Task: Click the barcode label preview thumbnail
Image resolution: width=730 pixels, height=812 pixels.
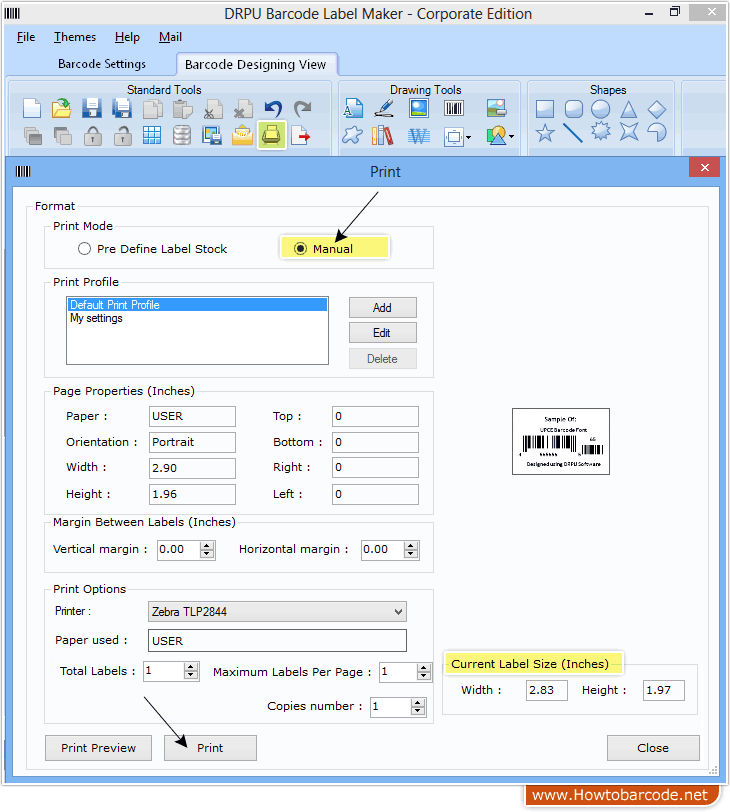Action: pyautogui.click(x=561, y=441)
